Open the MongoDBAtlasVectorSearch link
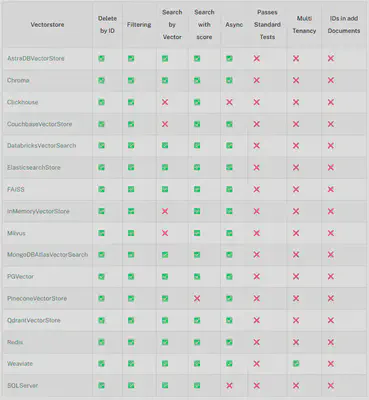Screen dimensions: 369x400 pos(48,255)
